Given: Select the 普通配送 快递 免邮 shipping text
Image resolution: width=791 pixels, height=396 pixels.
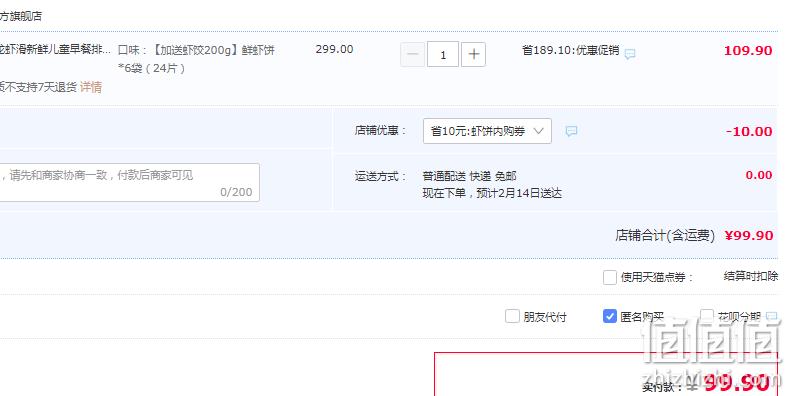Looking at the screenshot, I should pyautogui.click(x=469, y=176).
